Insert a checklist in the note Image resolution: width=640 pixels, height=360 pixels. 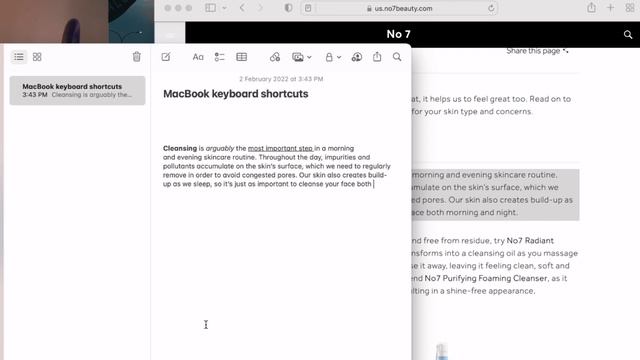pyautogui.click(x=220, y=57)
